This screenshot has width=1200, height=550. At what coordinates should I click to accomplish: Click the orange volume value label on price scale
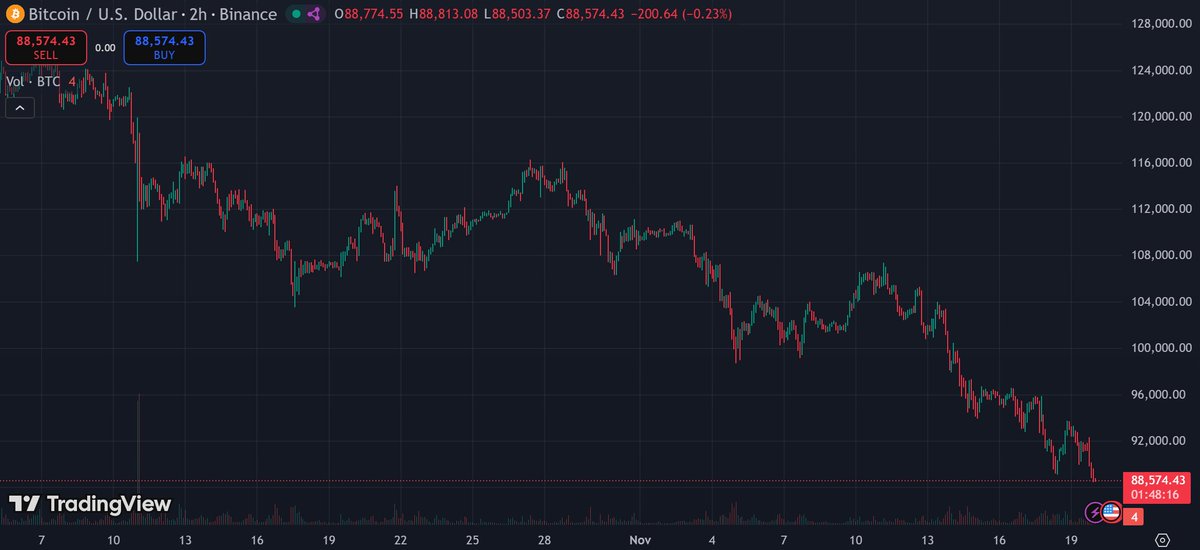(x=1133, y=517)
